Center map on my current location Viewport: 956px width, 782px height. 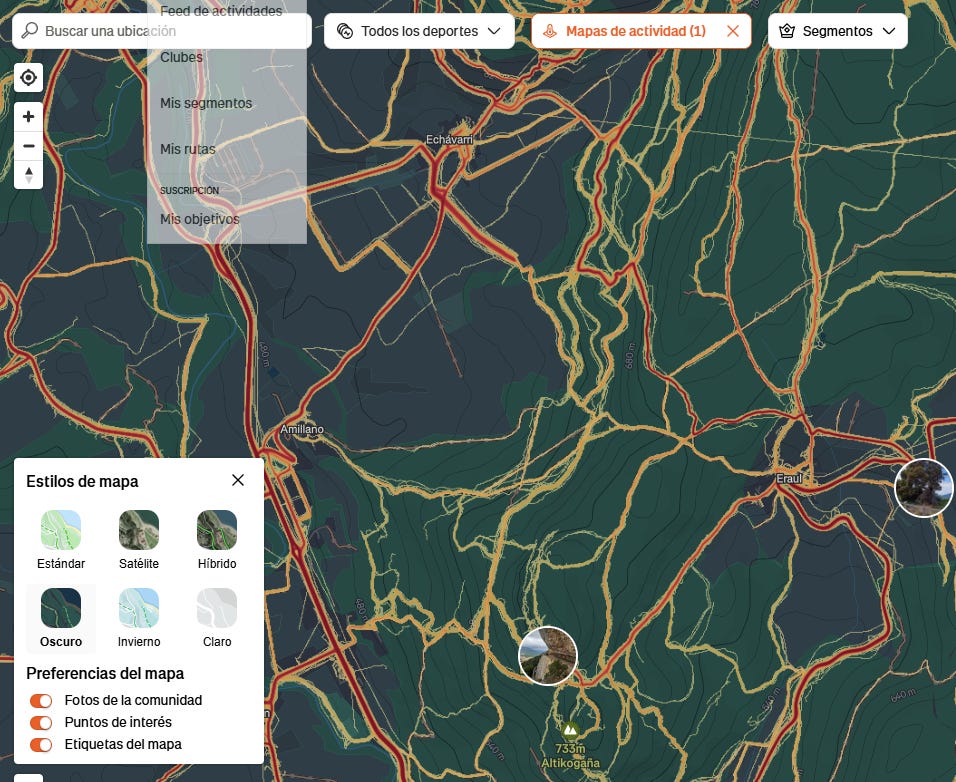[x=29, y=77]
